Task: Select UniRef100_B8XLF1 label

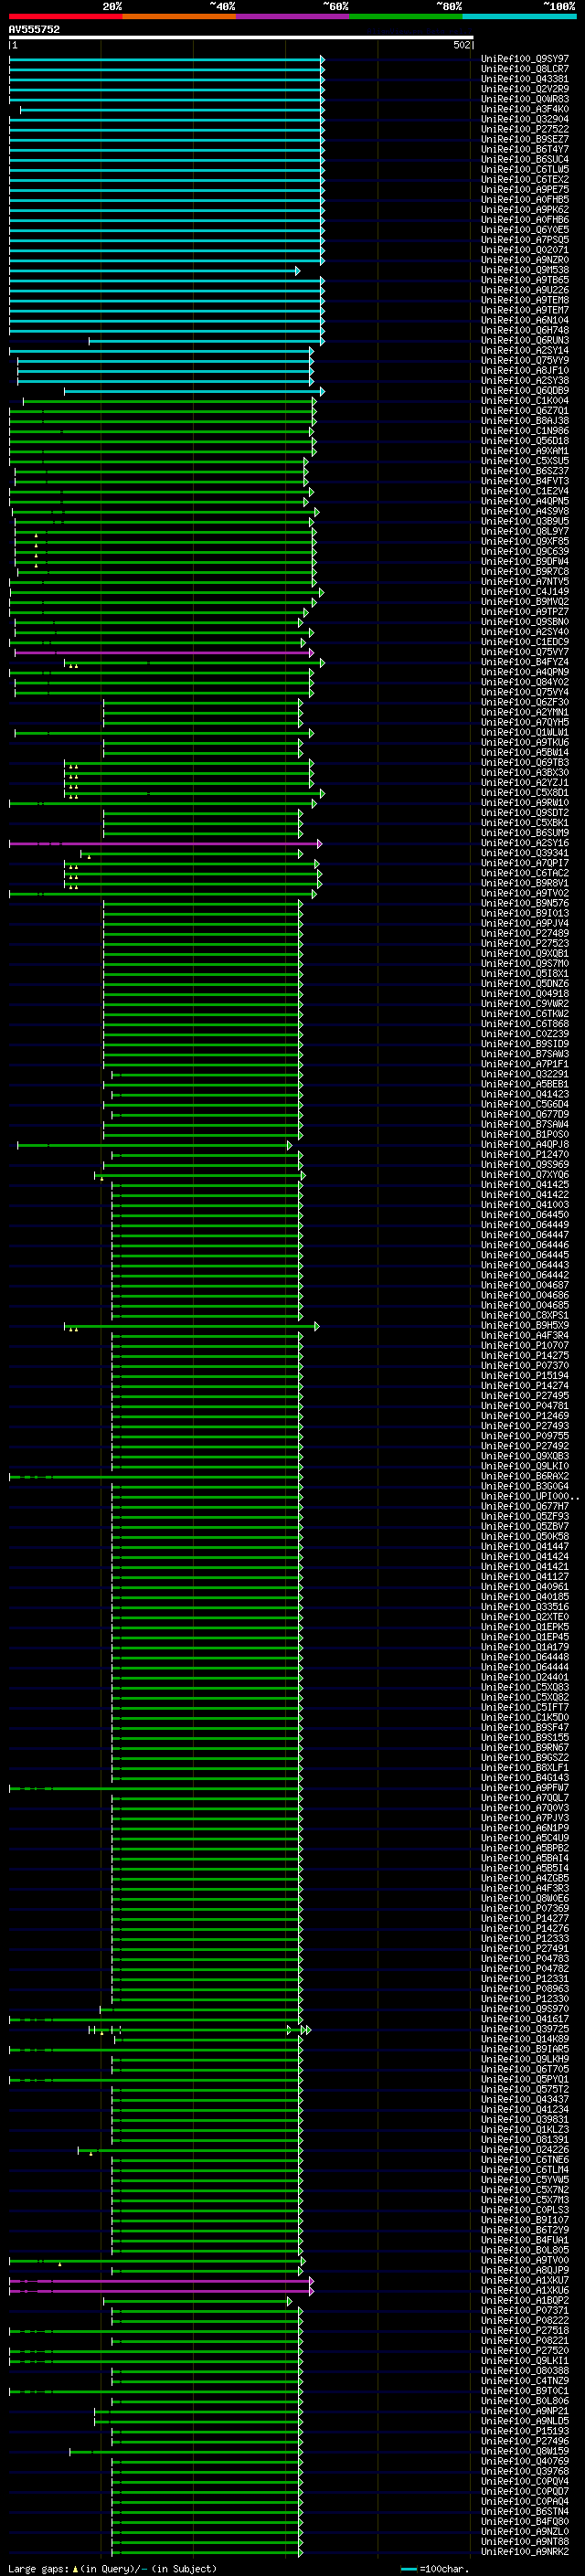Action: click(525, 1768)
